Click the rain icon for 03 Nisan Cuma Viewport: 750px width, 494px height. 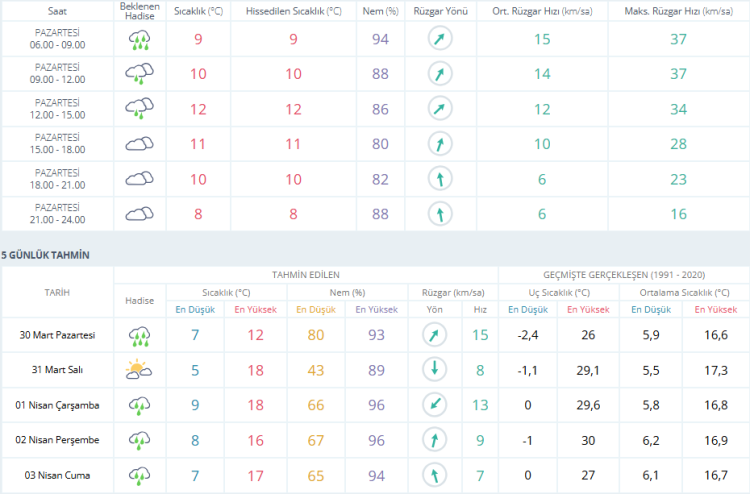pyautogui.click(x=139, y=474)
